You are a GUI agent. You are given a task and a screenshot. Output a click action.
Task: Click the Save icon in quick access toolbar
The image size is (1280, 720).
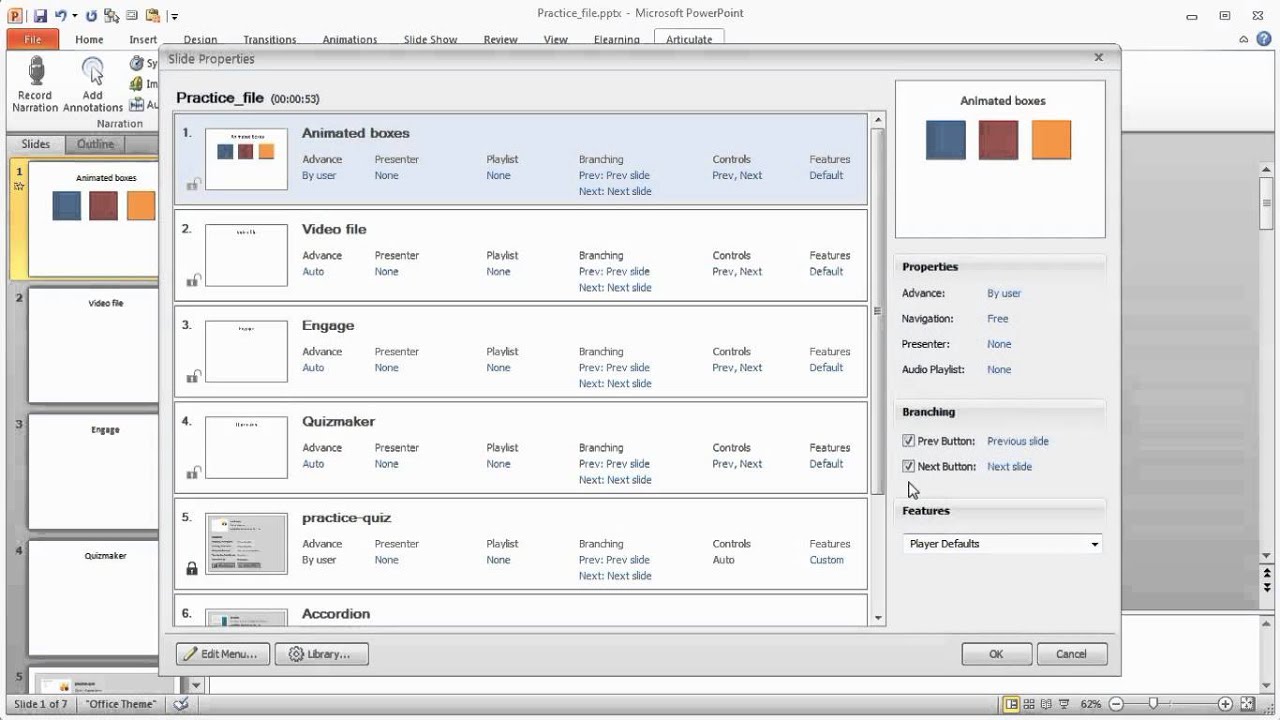tap(40, 15)
